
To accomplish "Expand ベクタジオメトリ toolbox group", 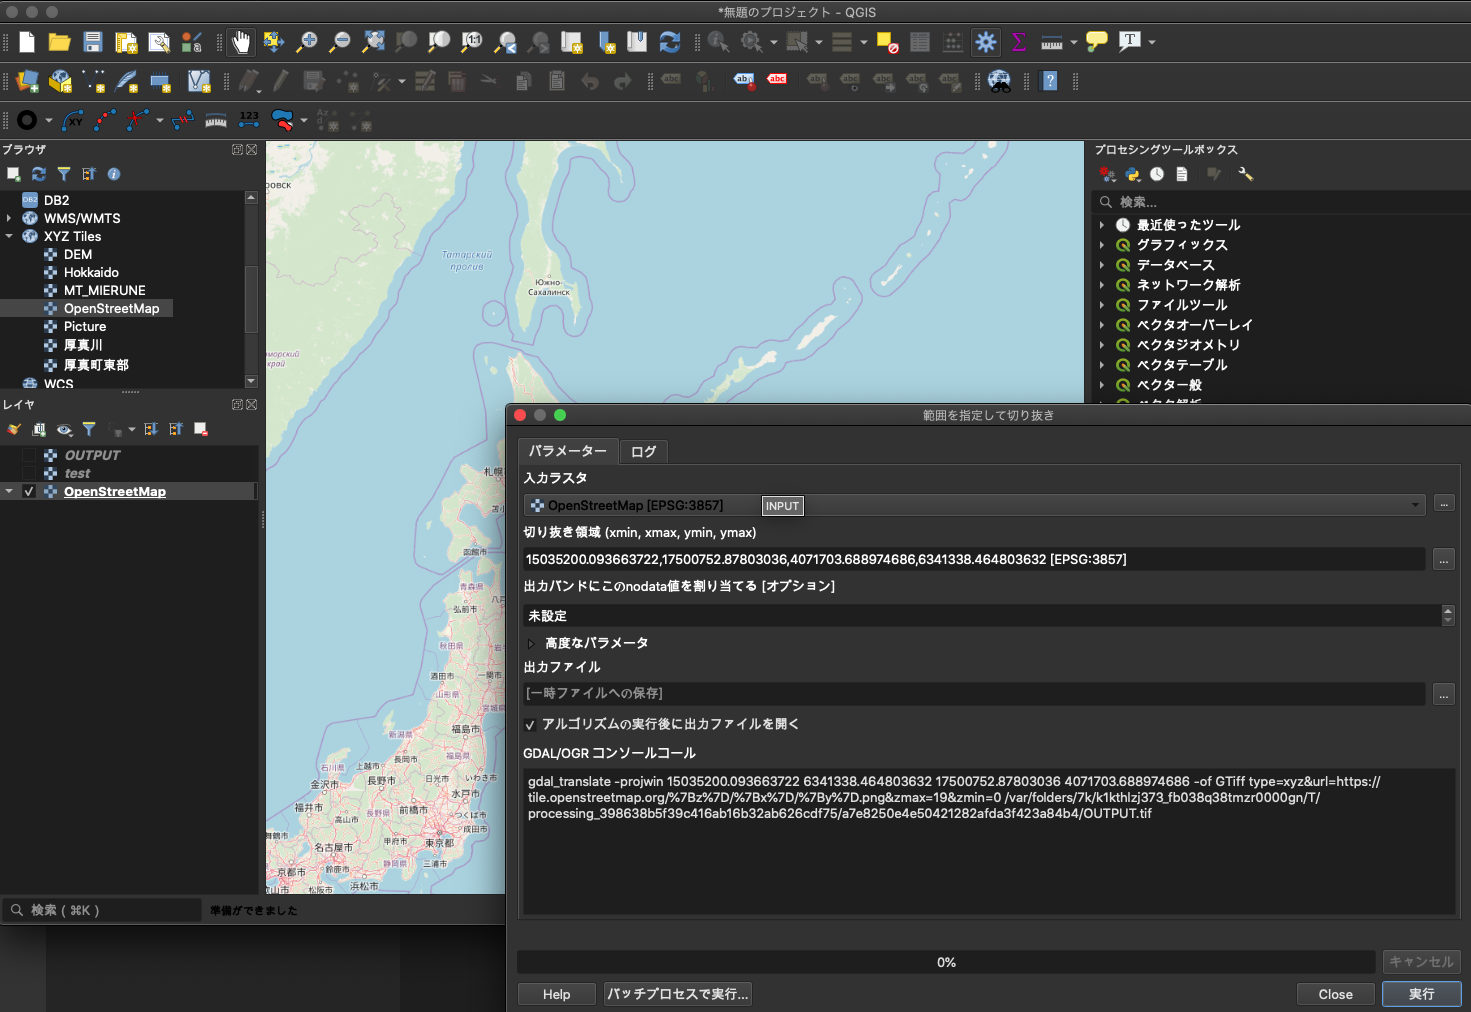I will [1102, 345].
